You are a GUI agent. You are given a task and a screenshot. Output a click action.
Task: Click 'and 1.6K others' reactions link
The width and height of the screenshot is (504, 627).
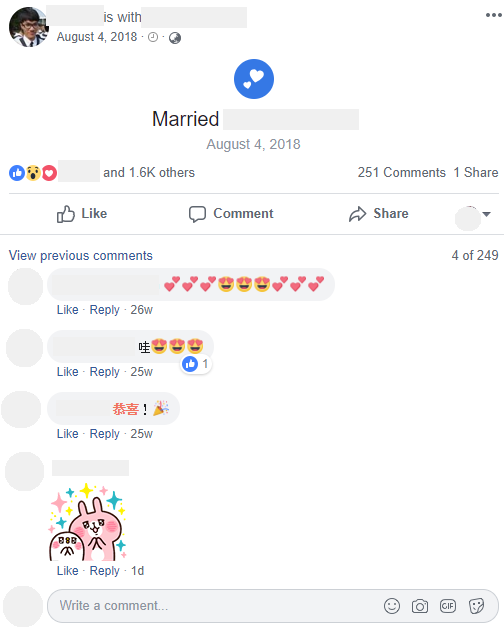(x=149, y=172)
